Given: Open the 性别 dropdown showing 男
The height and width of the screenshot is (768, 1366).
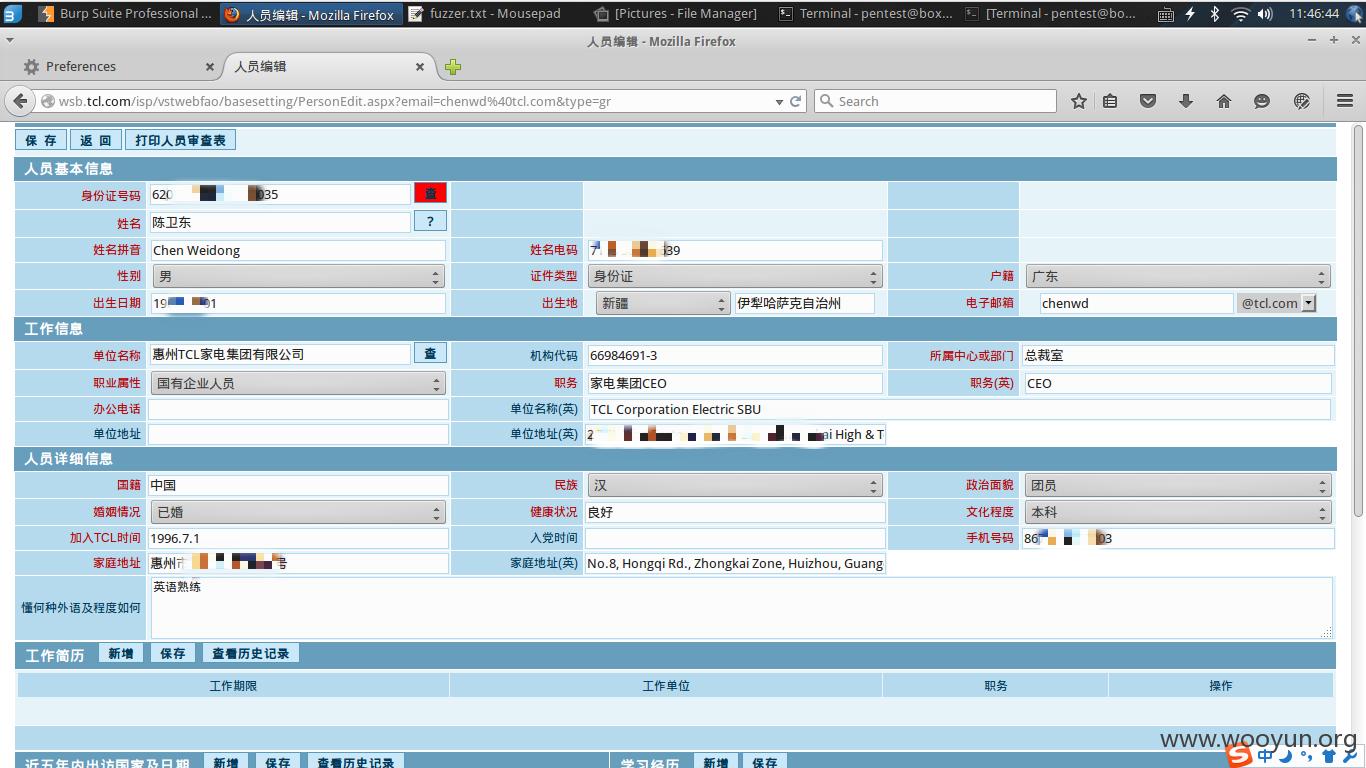Looking at the screenshot, I should coord(298,276).
